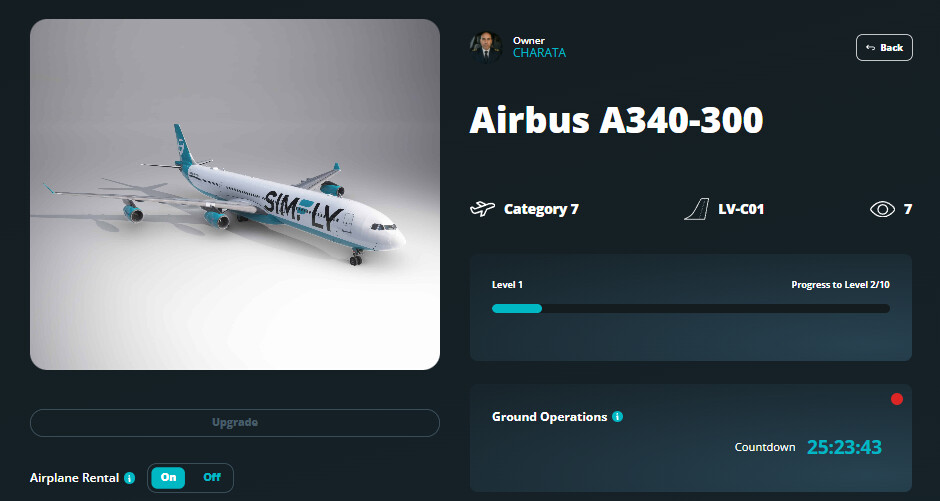940x501 pixels.
Task: Click the Category 7 label
Action: click(541, 209)
